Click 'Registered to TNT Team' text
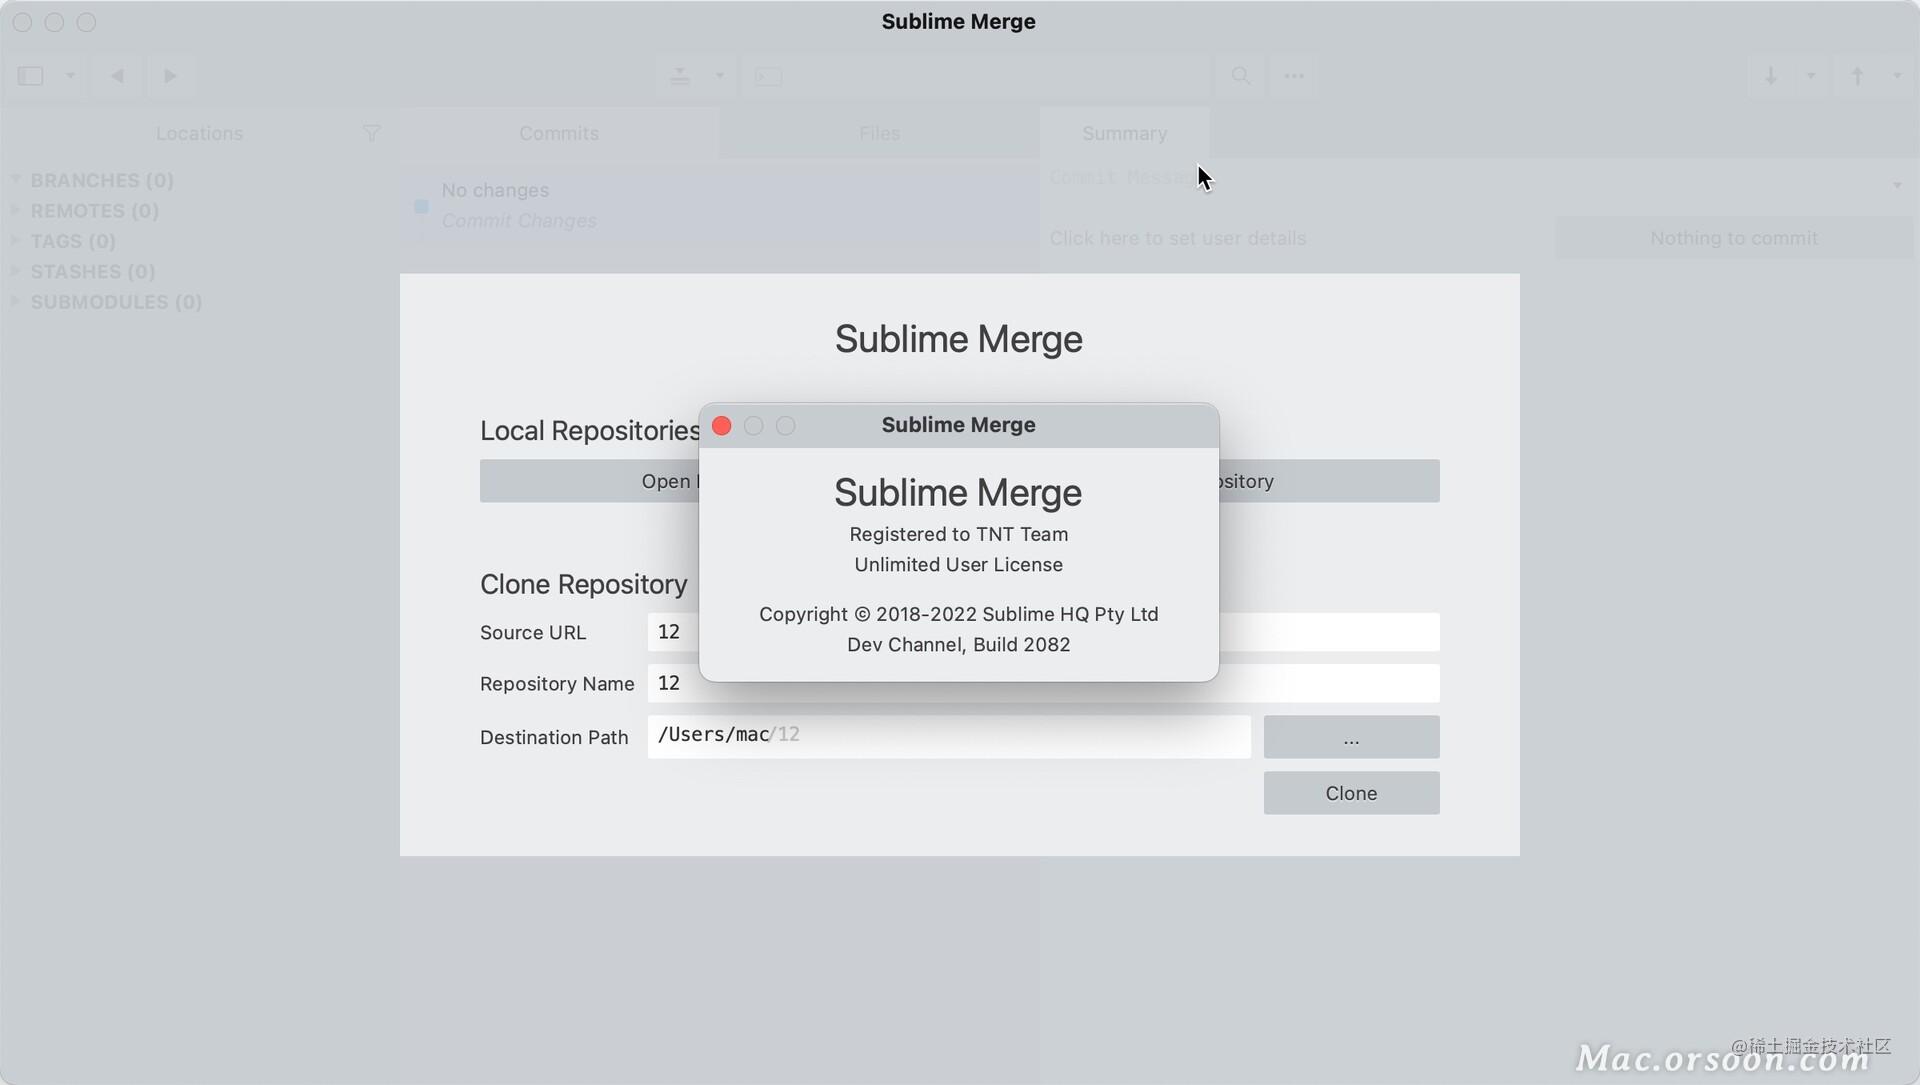The width and height of the screenshot is (1920, 1085). pyautogui.click(x=958, y=534)
